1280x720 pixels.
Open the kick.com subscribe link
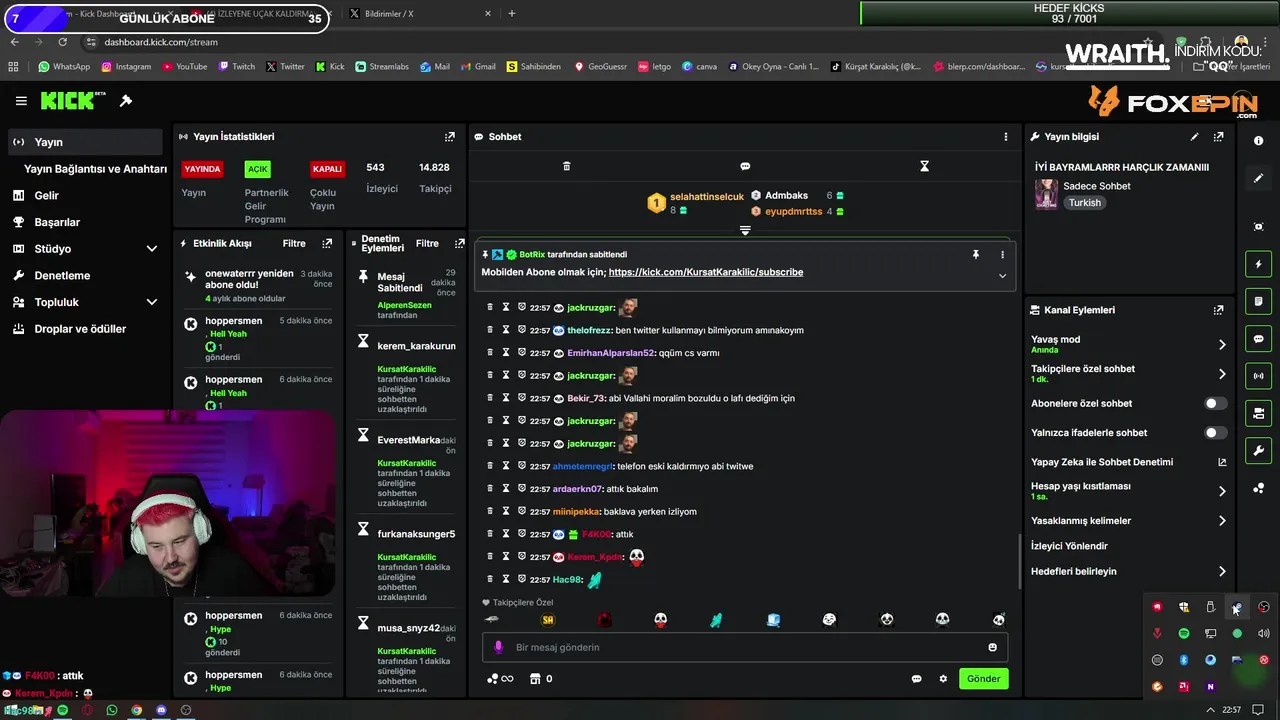705,272
